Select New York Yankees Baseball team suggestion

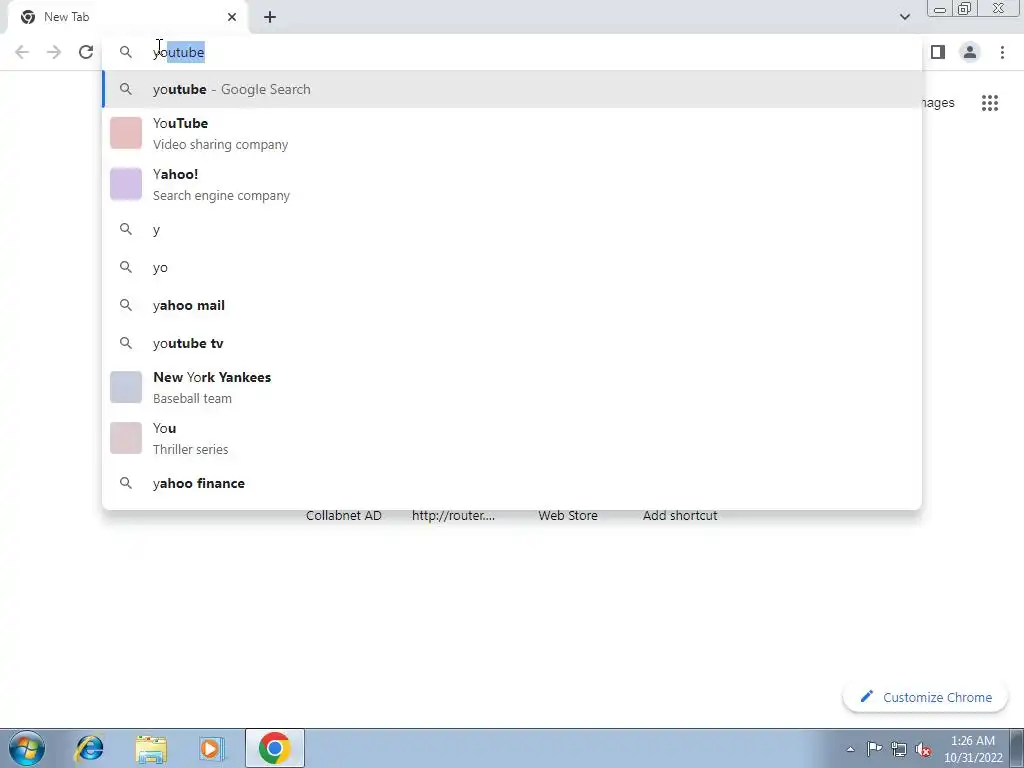click(x=512, y=387)
